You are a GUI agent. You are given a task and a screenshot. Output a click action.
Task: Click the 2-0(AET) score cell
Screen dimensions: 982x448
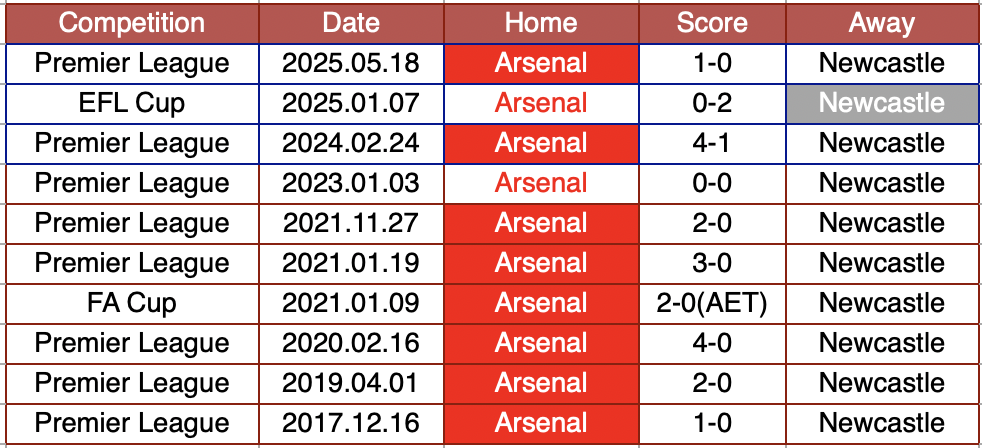click(x=712, y=303)
